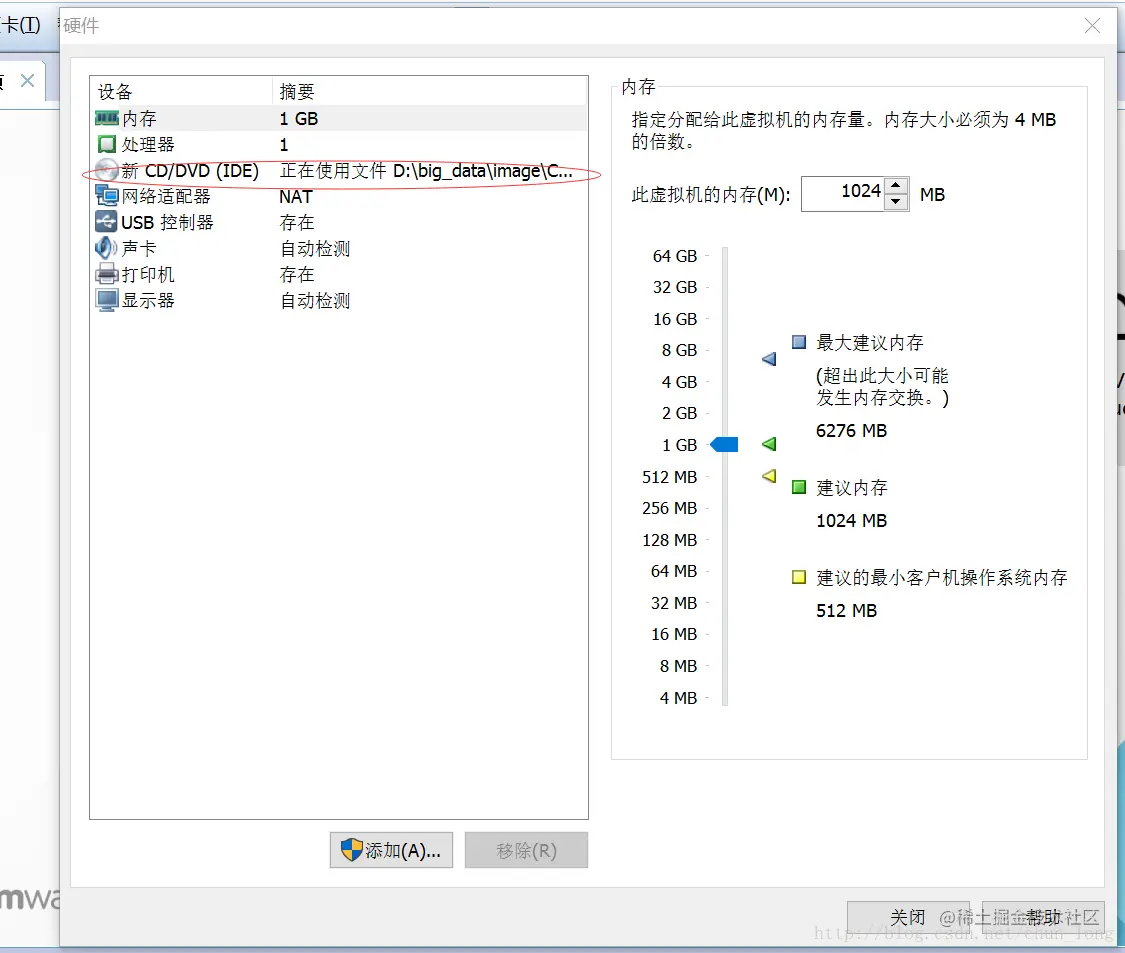Screen dimensions: 1125x953
Task: Select the new CD/DVD (IDE) disc icon
Action: [x=107, y=171]
